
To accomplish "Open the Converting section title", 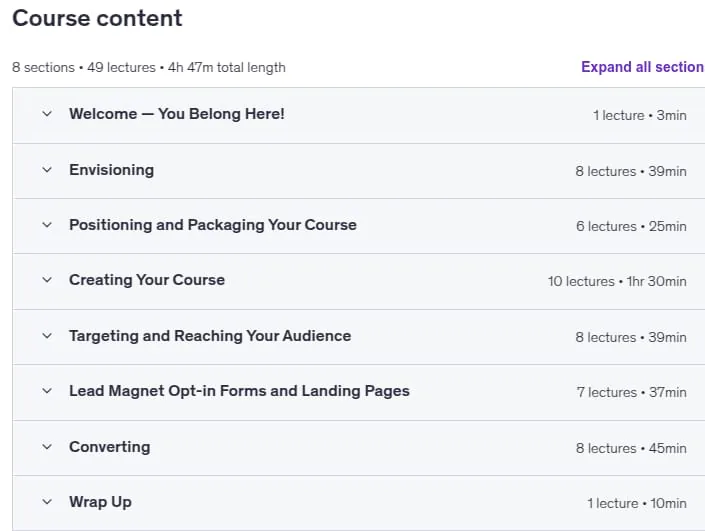I will [110, 447].
